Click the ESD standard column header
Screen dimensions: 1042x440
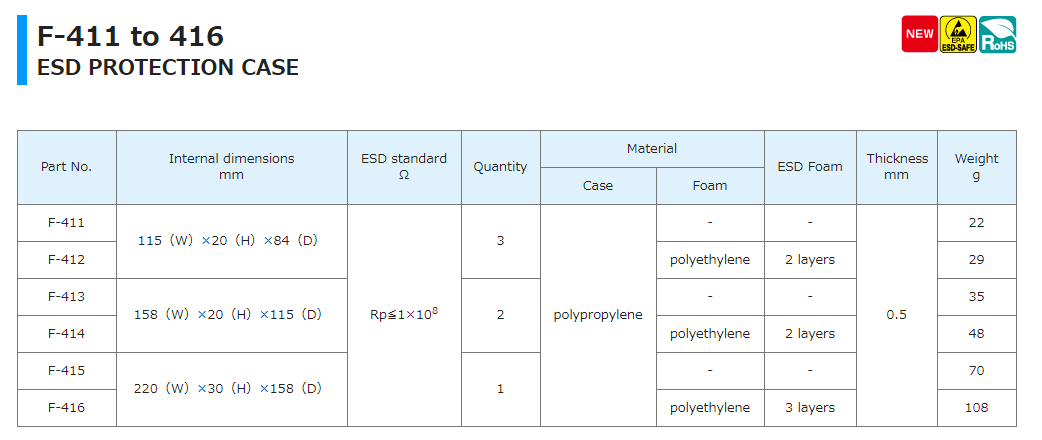coord(404,167)
